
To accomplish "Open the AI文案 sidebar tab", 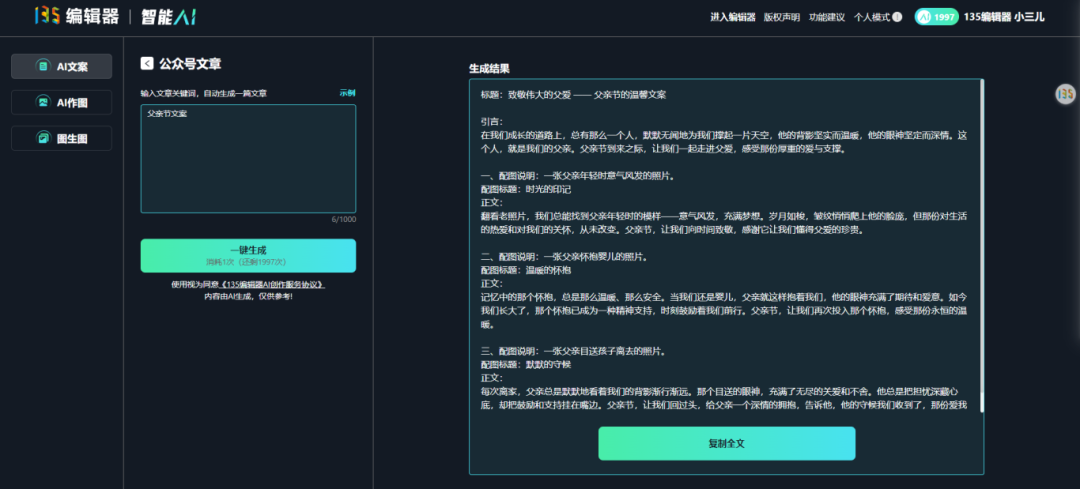I will tap(61, 67).
